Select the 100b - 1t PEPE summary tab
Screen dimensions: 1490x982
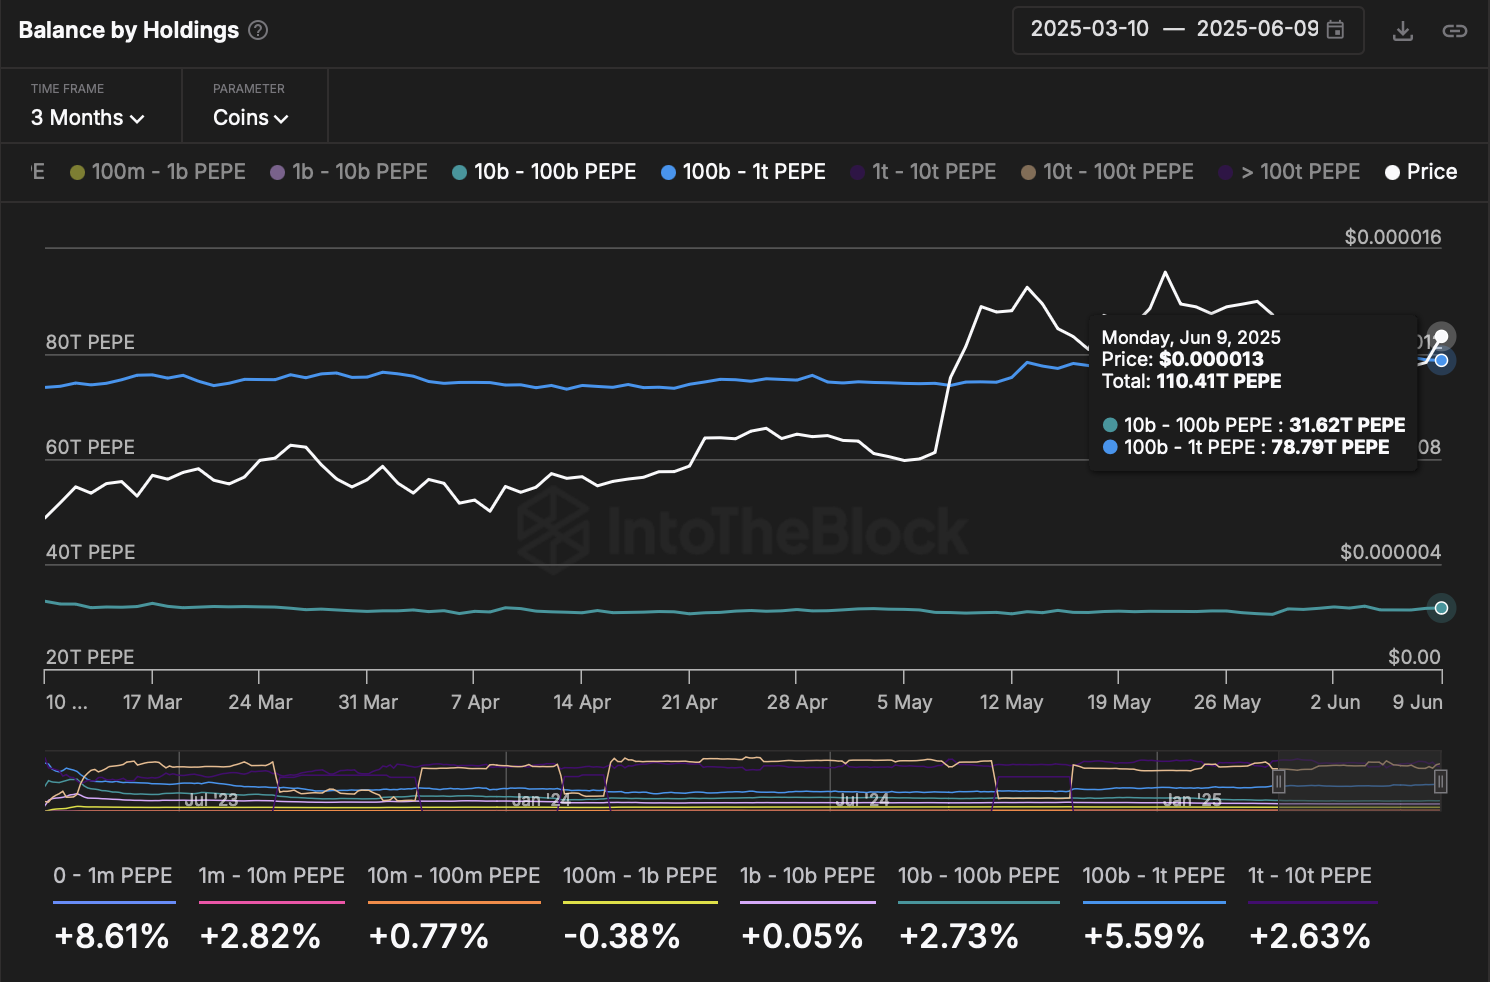click(1153, 876)
